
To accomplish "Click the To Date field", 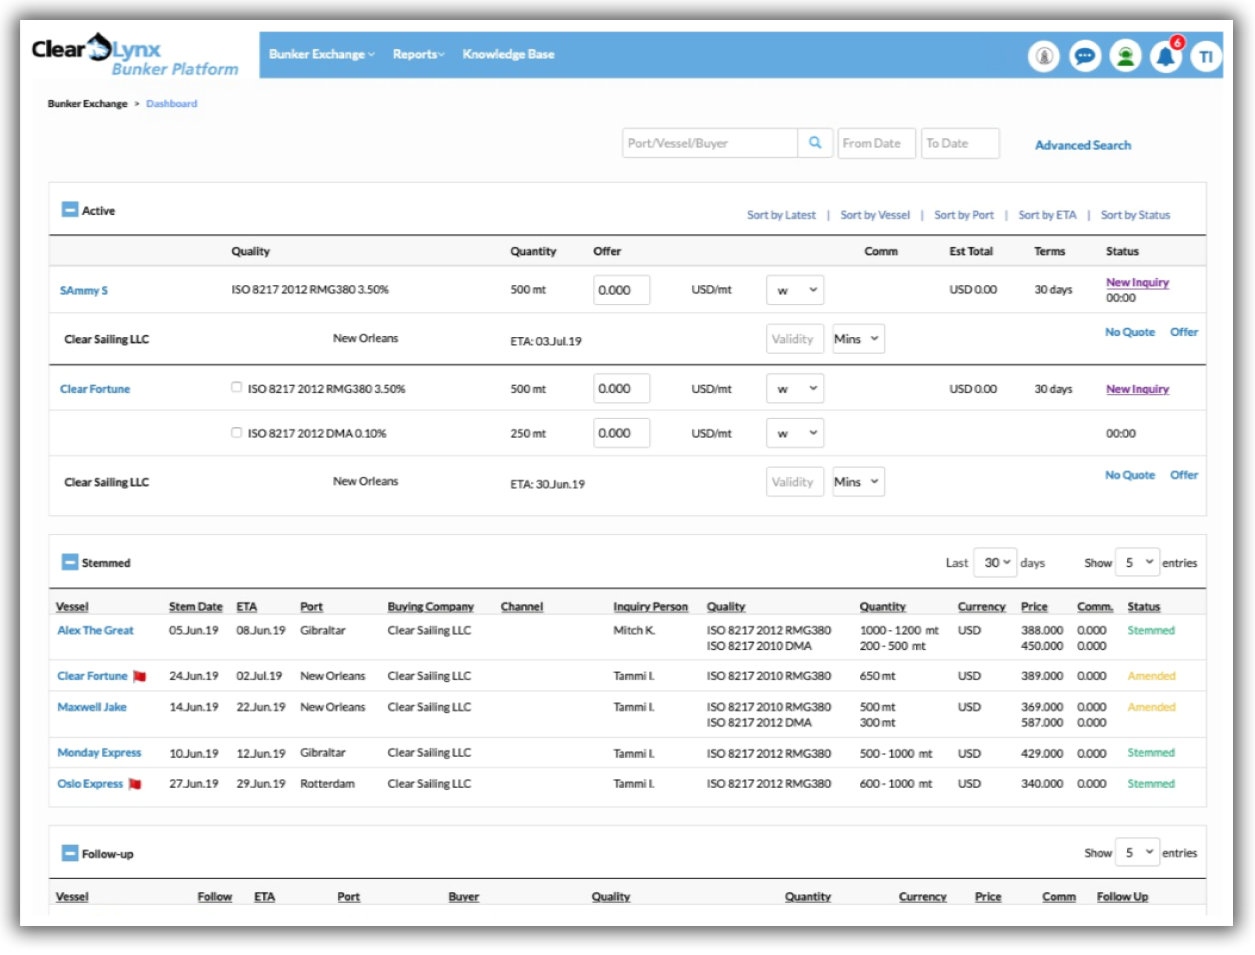I will click(x=960, y=143).
